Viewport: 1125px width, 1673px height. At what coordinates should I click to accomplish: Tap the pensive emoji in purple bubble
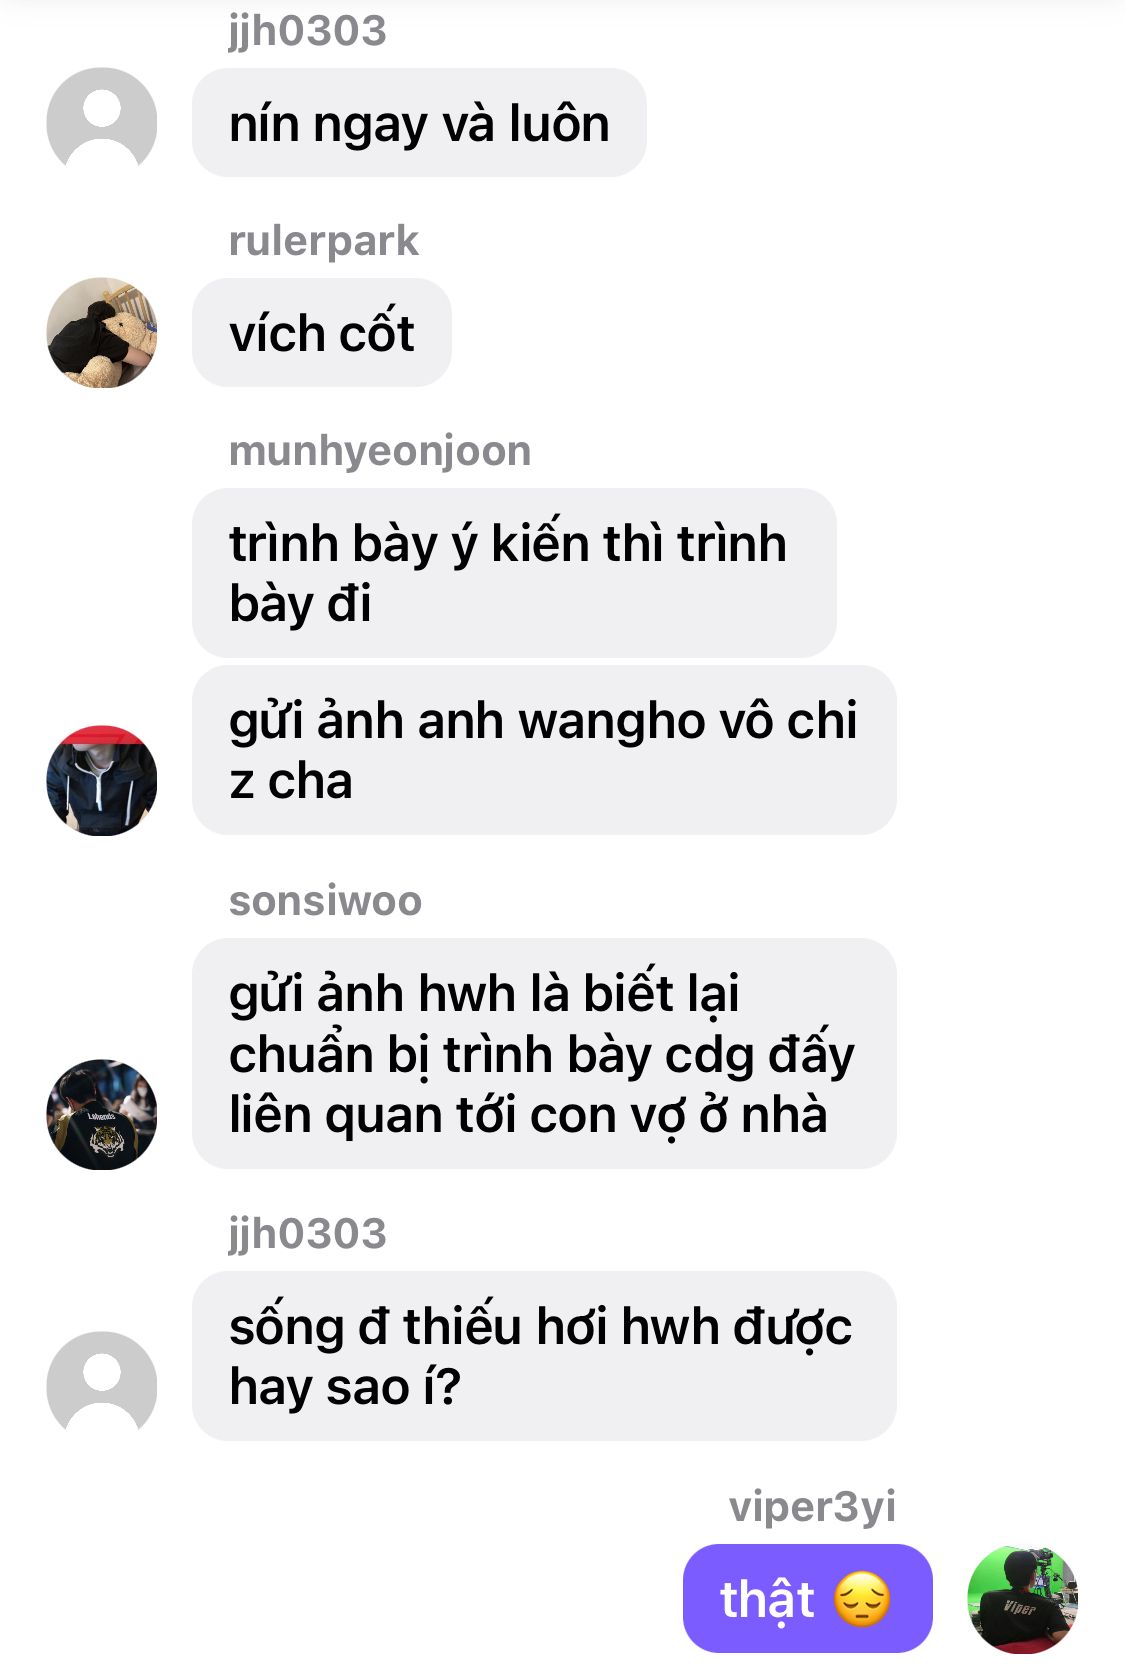(x=862, y=1599)
